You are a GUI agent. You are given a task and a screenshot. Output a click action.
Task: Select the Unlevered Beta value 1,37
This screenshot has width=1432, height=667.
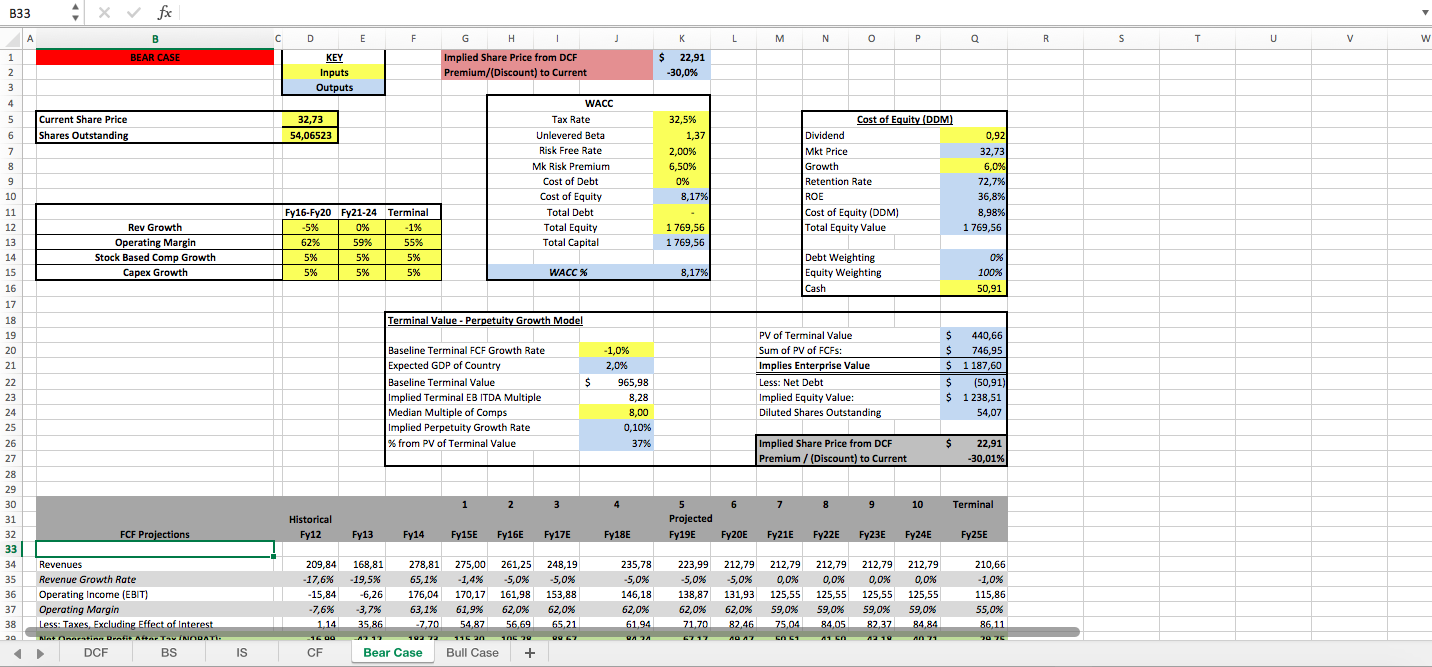coord(681,135)
